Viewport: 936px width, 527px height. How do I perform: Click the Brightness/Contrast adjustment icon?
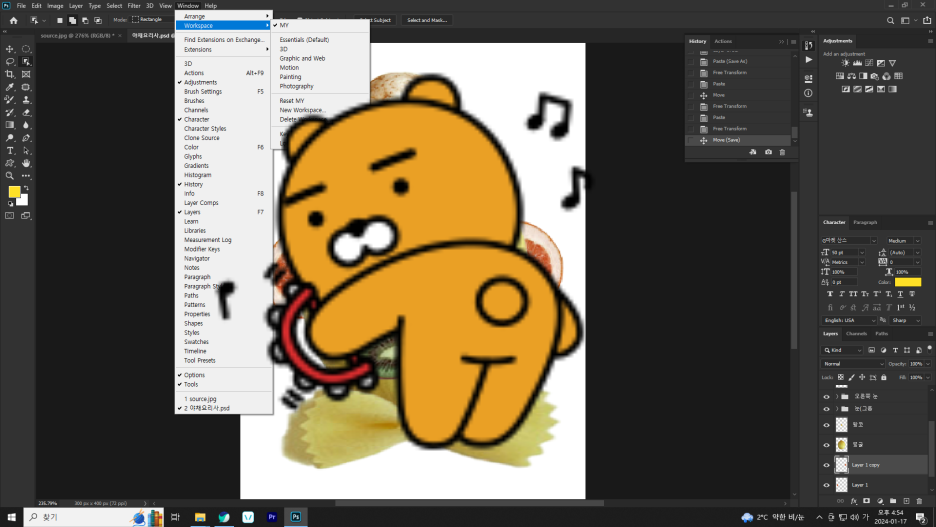(x=845, y=63)
